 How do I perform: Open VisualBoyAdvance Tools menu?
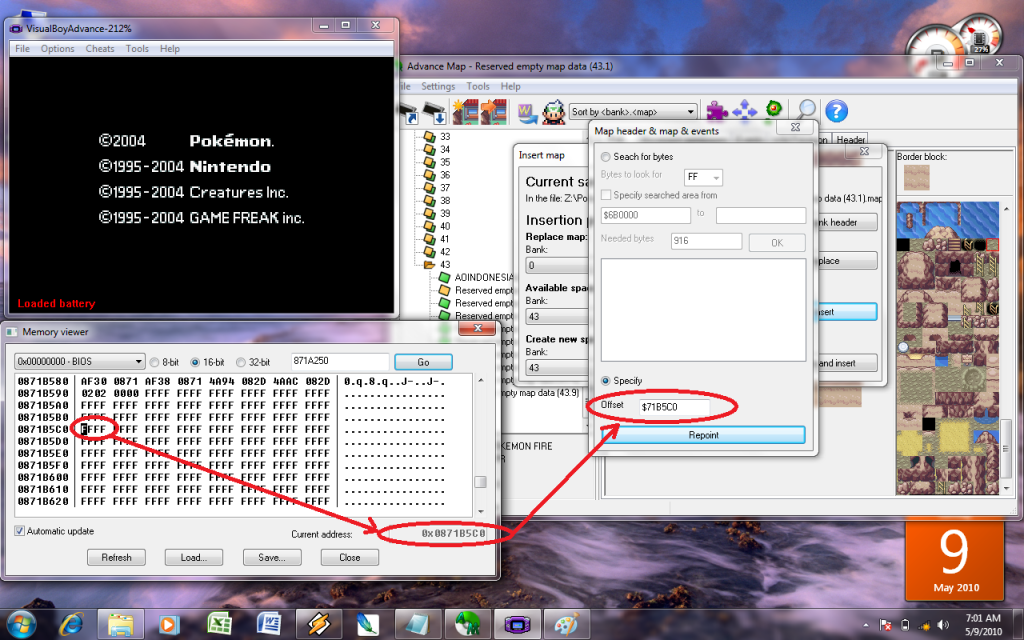point(137,48)
